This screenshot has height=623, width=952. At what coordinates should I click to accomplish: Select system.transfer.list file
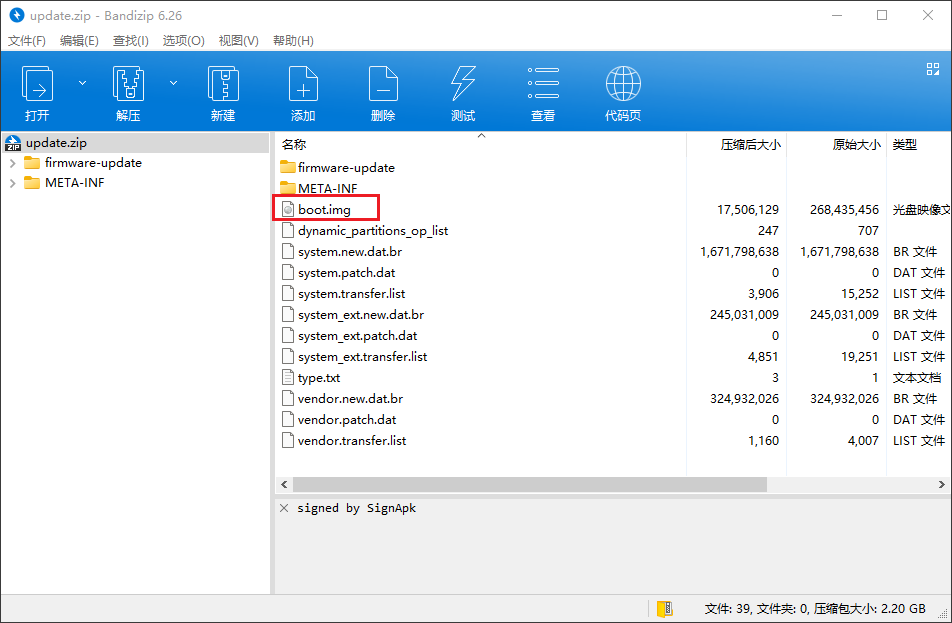click(344, 293)
